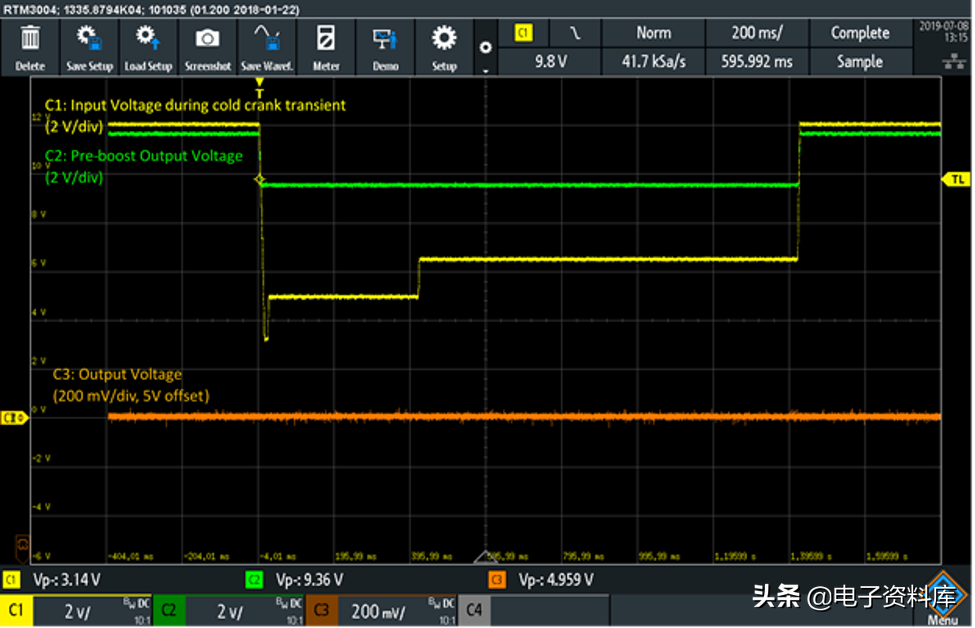This screenshot has width=975, height=628.
Task: Click the C3 channel marker on the left edge
Action: 22,547
